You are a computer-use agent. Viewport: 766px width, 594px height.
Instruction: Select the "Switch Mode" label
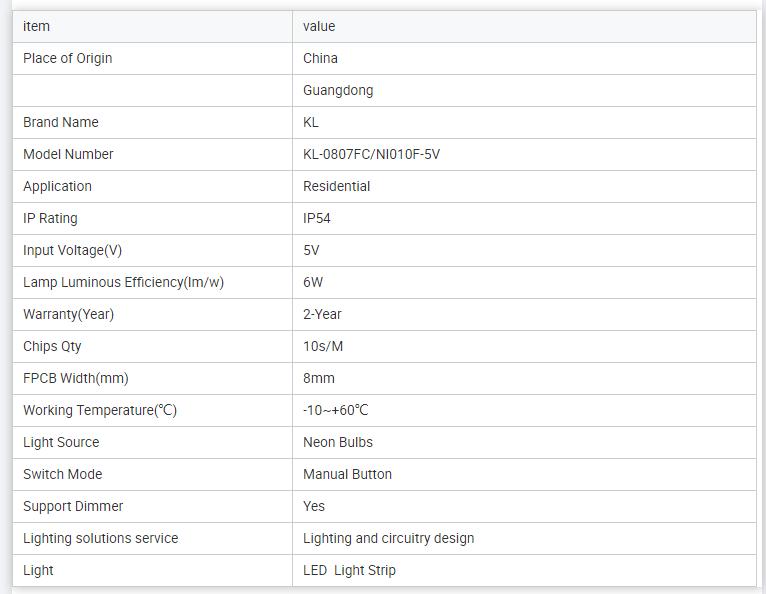(x=62, y=474)
